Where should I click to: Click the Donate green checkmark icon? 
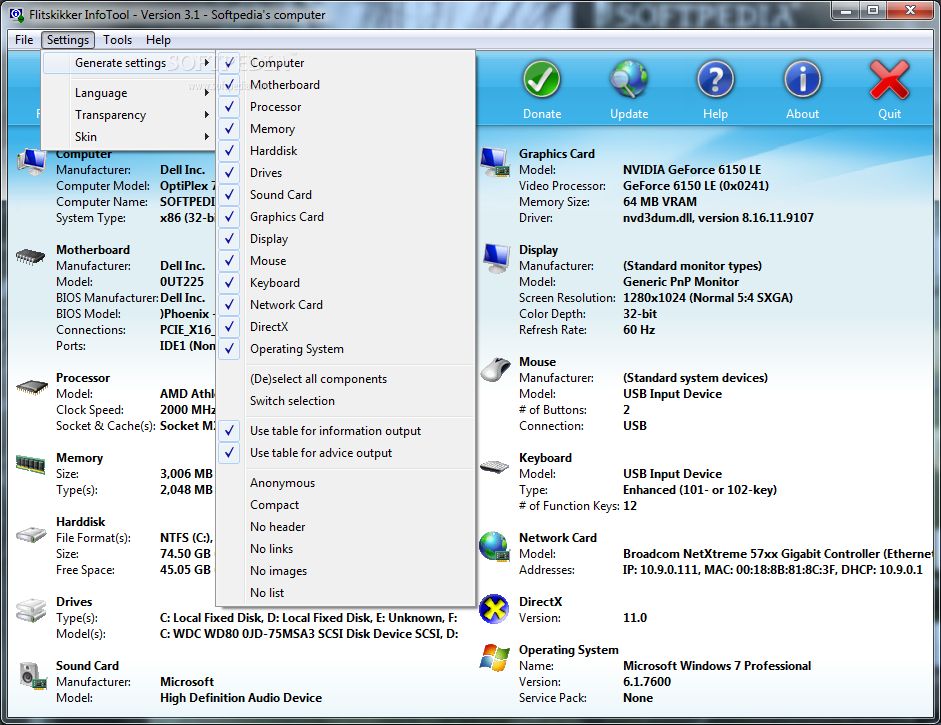click(x=541, y=80)
